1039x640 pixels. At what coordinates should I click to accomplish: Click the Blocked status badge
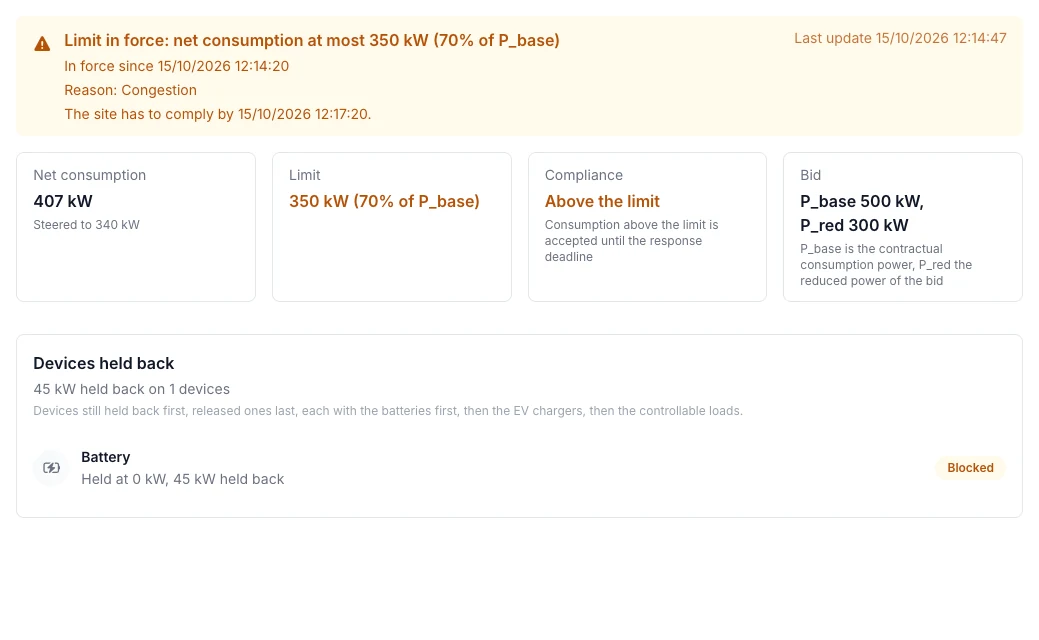[970, 468]
